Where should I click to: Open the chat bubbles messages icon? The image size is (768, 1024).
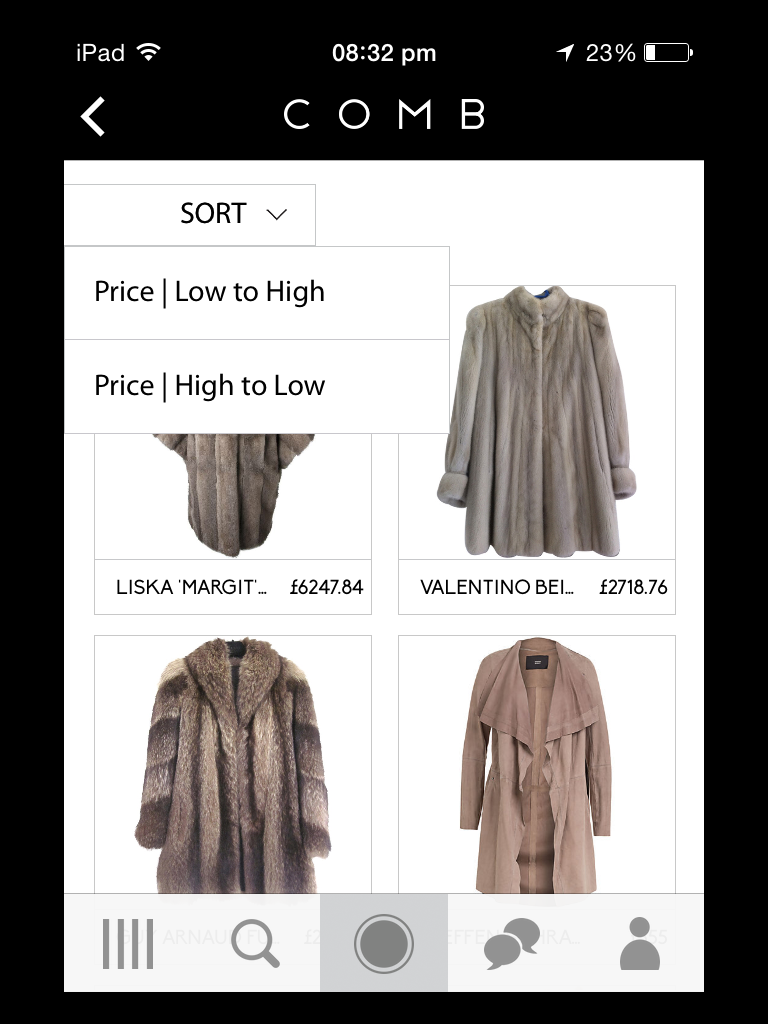pyautogui.click(x=512, y=944)
